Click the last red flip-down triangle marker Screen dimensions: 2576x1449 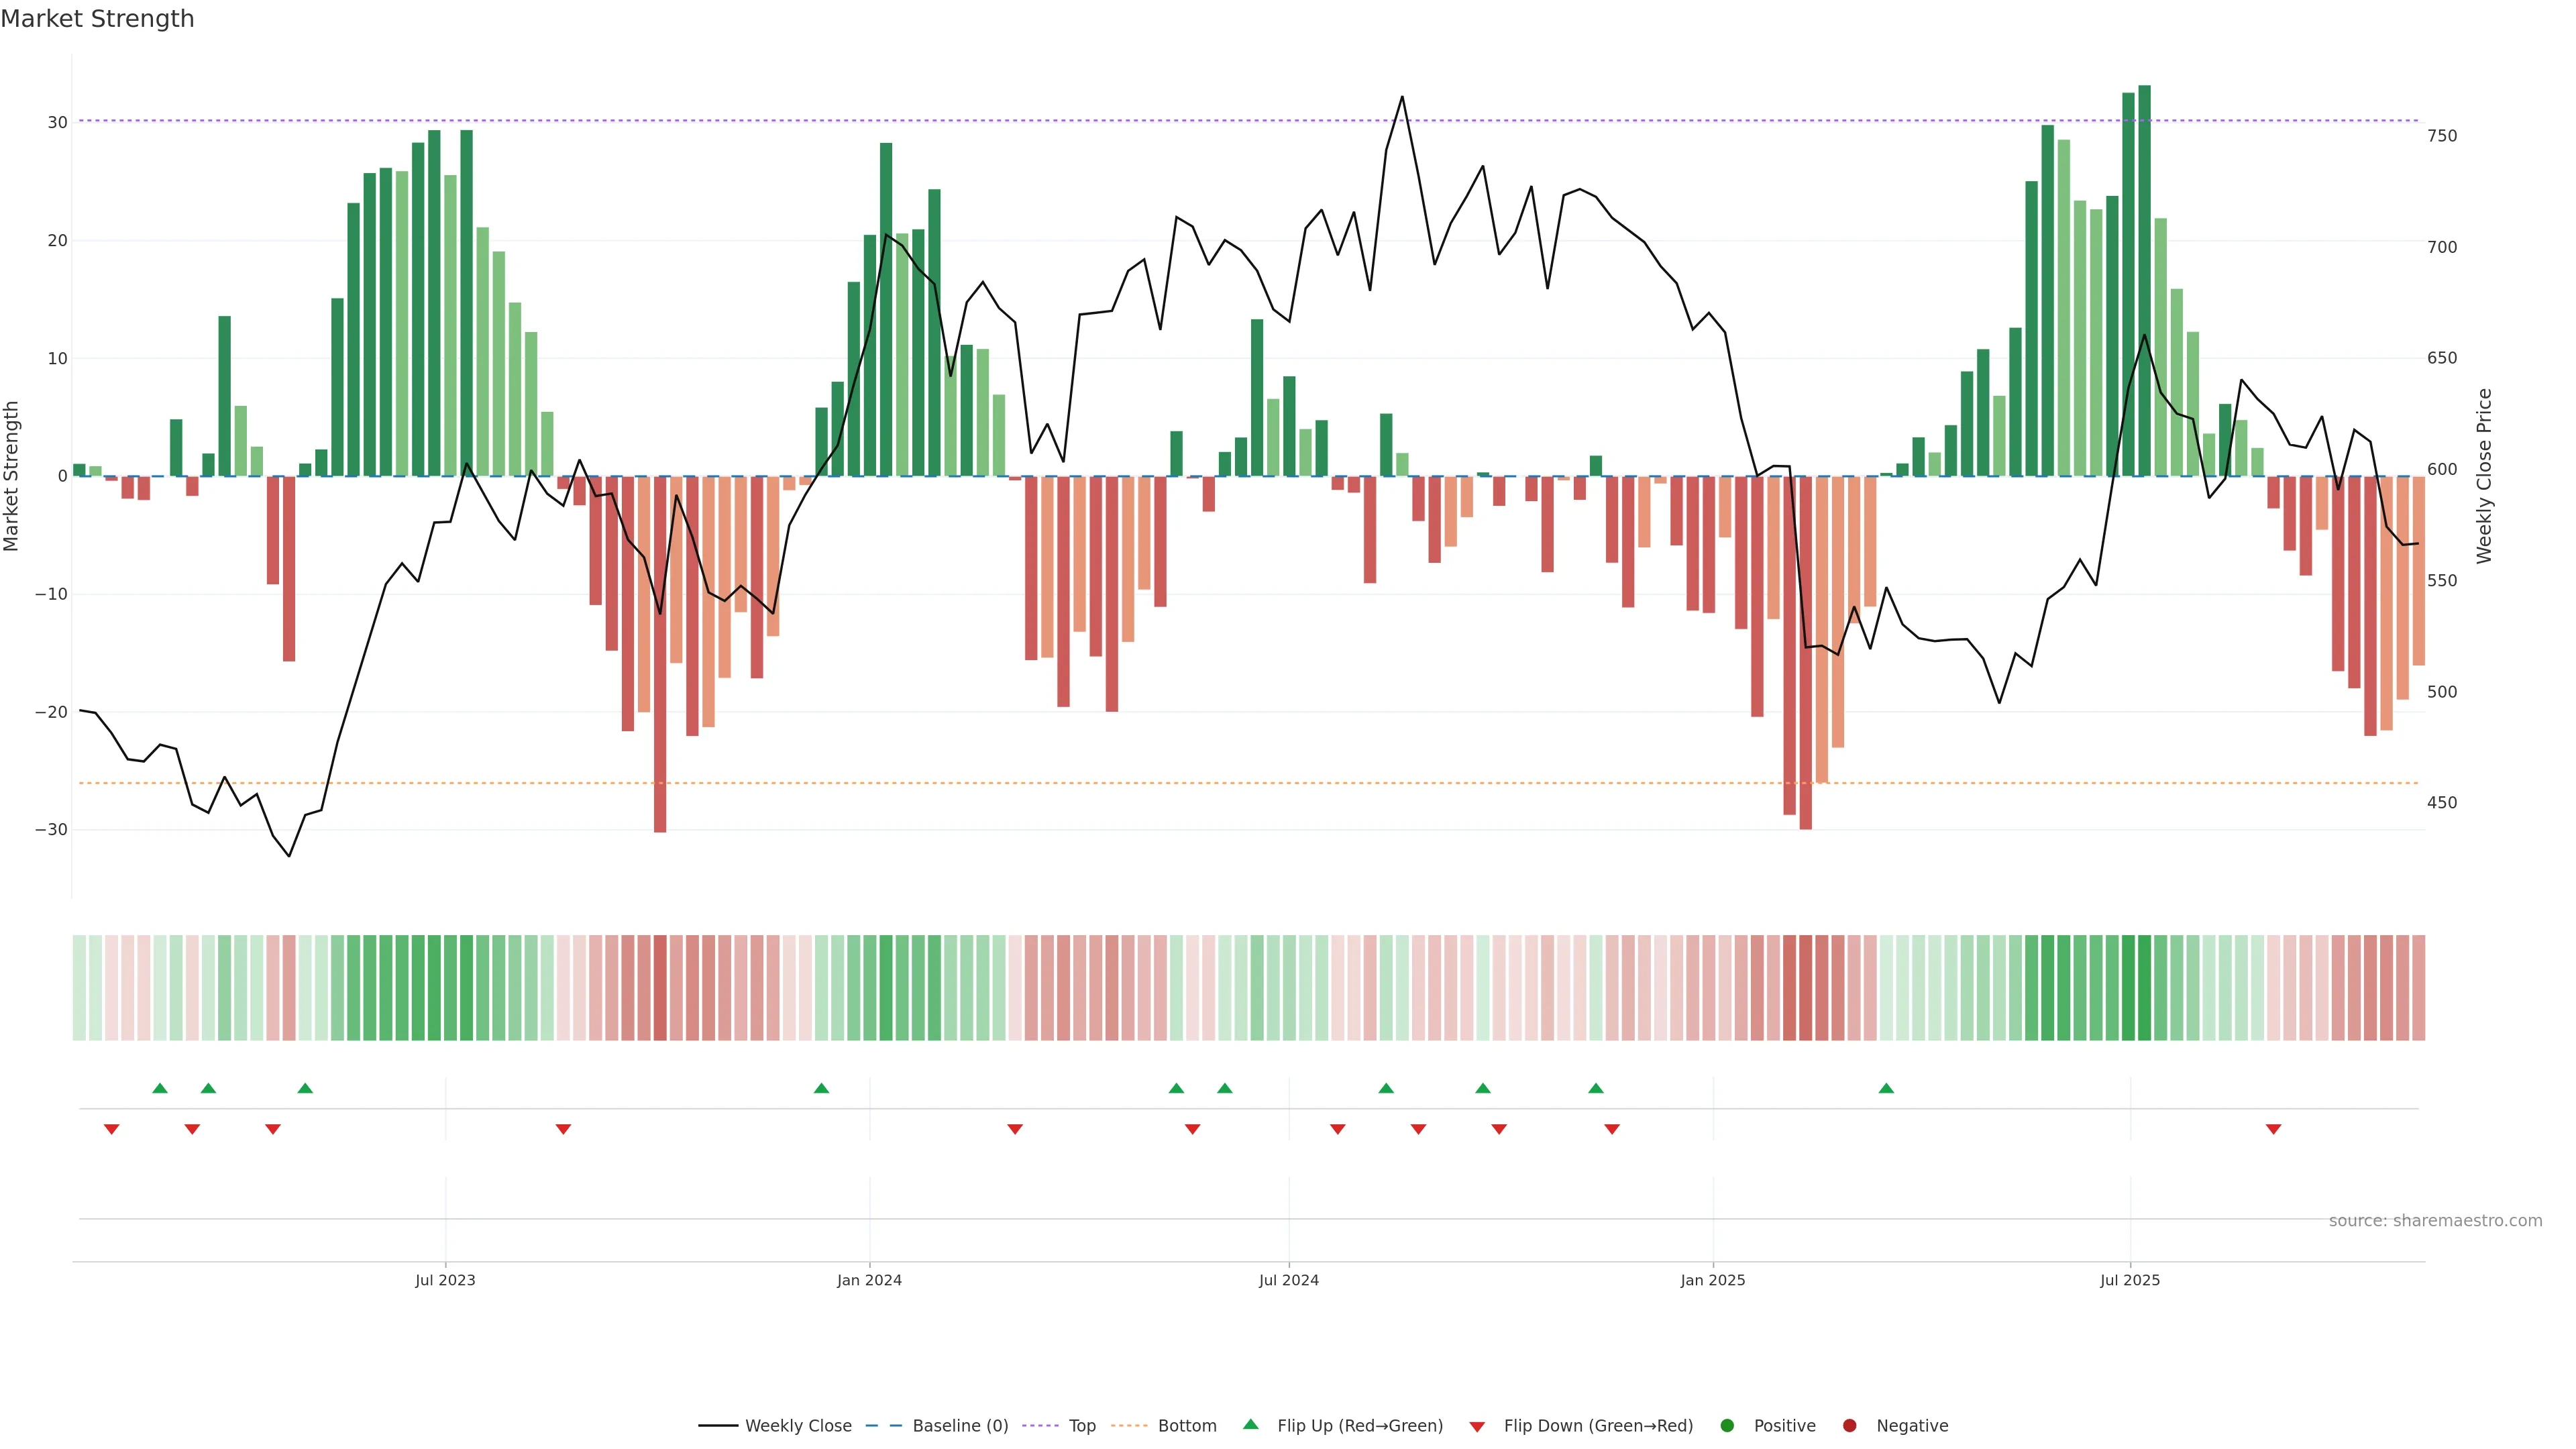[2273, 1129]
